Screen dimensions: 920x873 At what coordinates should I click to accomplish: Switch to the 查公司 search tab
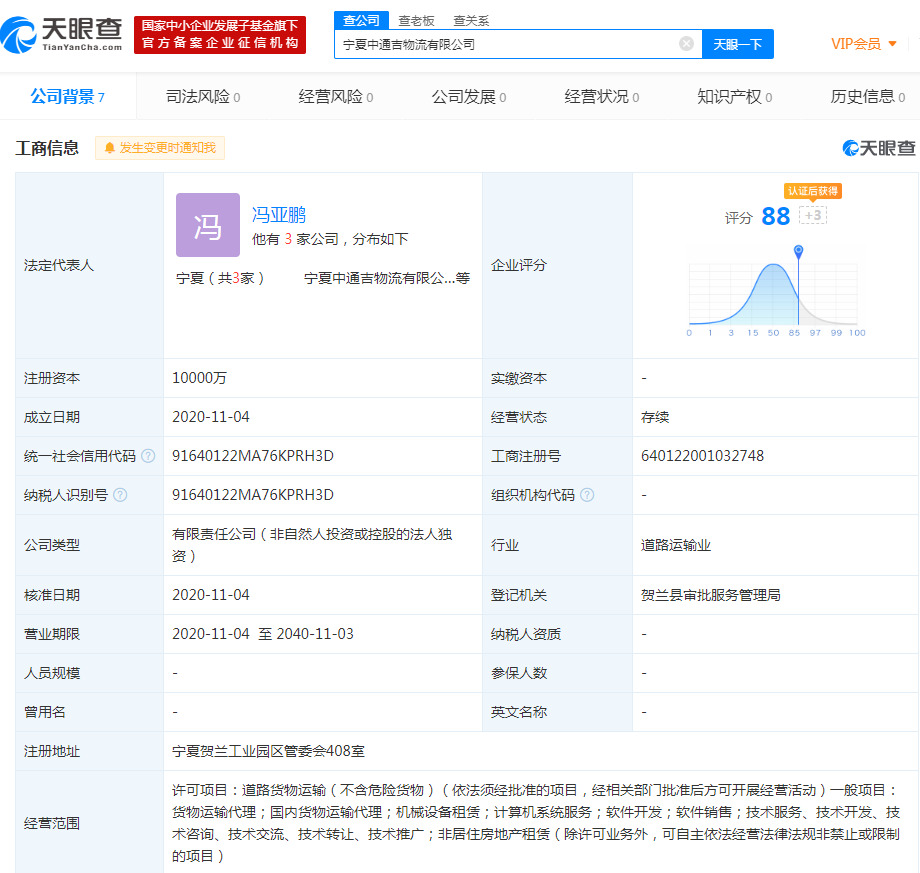(361, 21)
